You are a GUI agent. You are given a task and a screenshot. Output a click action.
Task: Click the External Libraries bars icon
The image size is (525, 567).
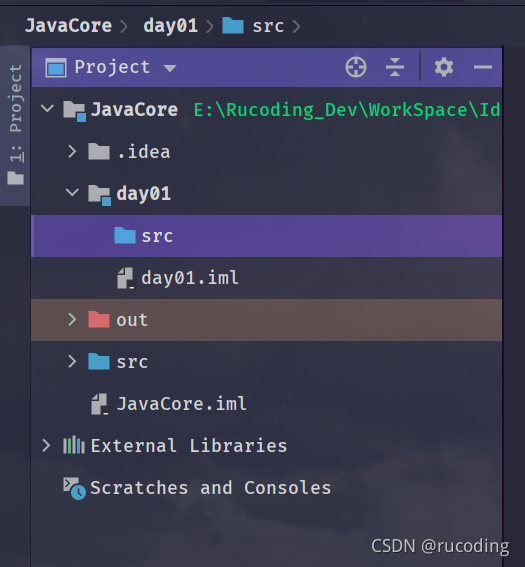74,445
